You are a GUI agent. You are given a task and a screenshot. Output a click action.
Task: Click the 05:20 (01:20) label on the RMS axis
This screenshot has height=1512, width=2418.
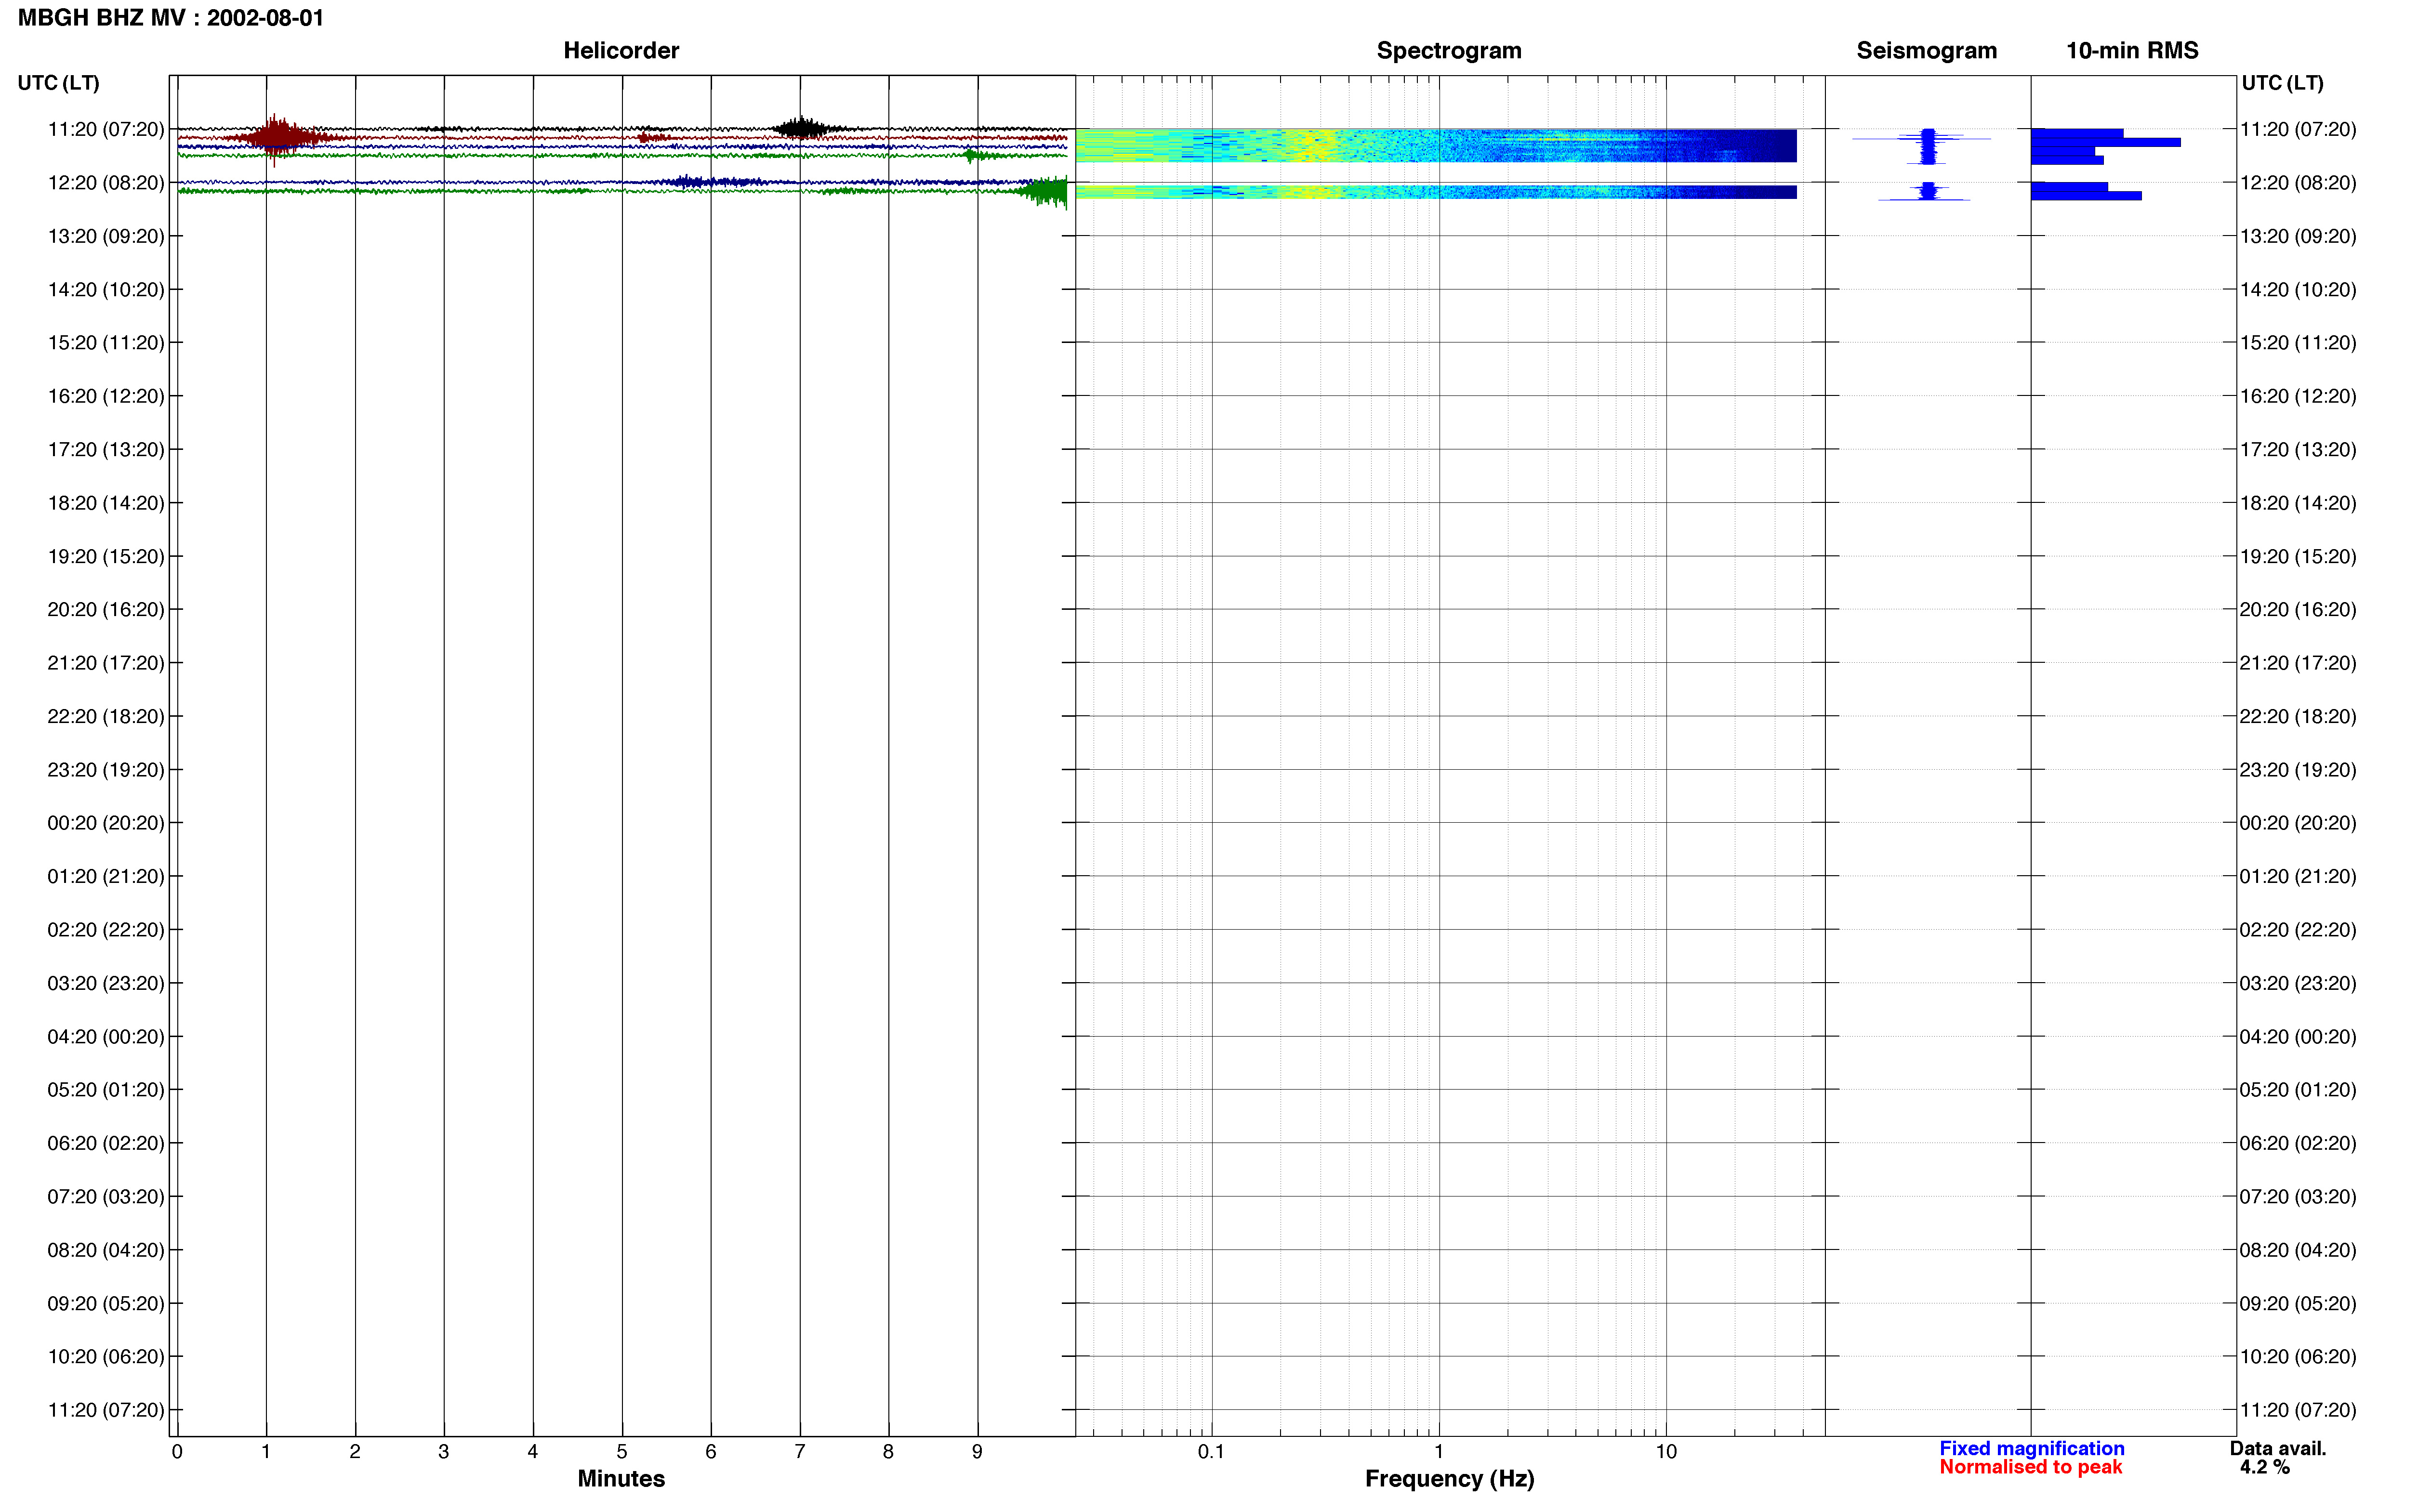pos(2298,1090)
